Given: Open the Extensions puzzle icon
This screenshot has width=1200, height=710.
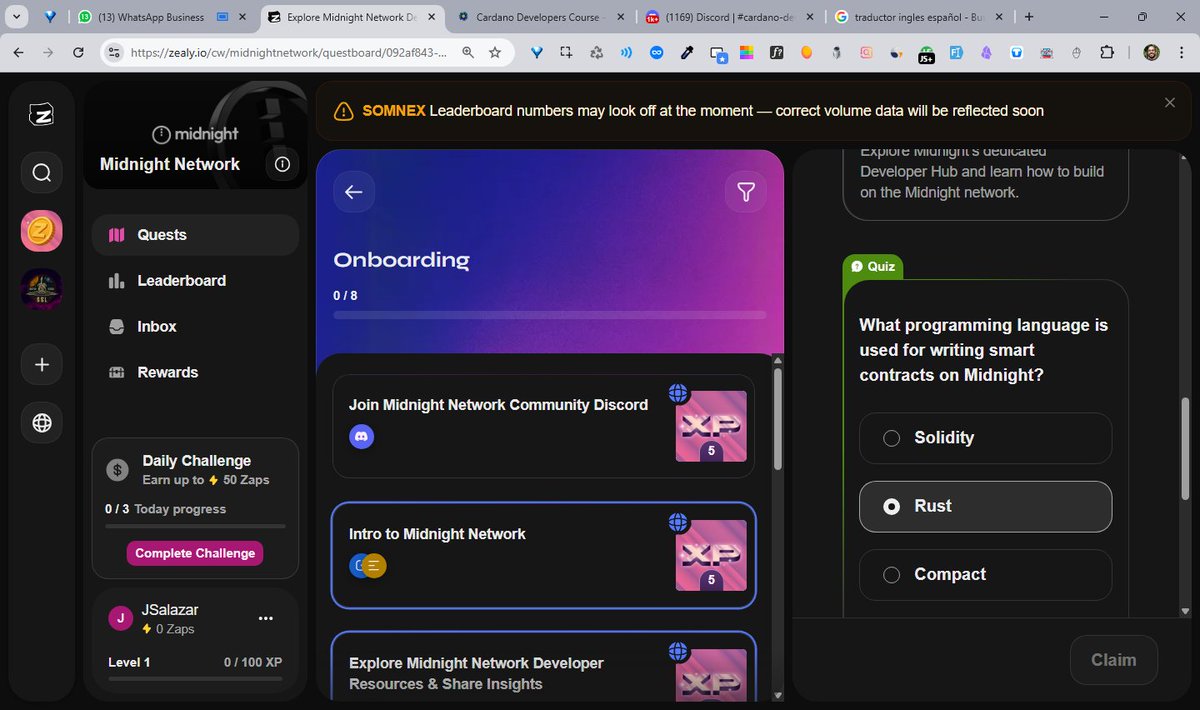Looking at the screenshot, I should [1107, 53].
